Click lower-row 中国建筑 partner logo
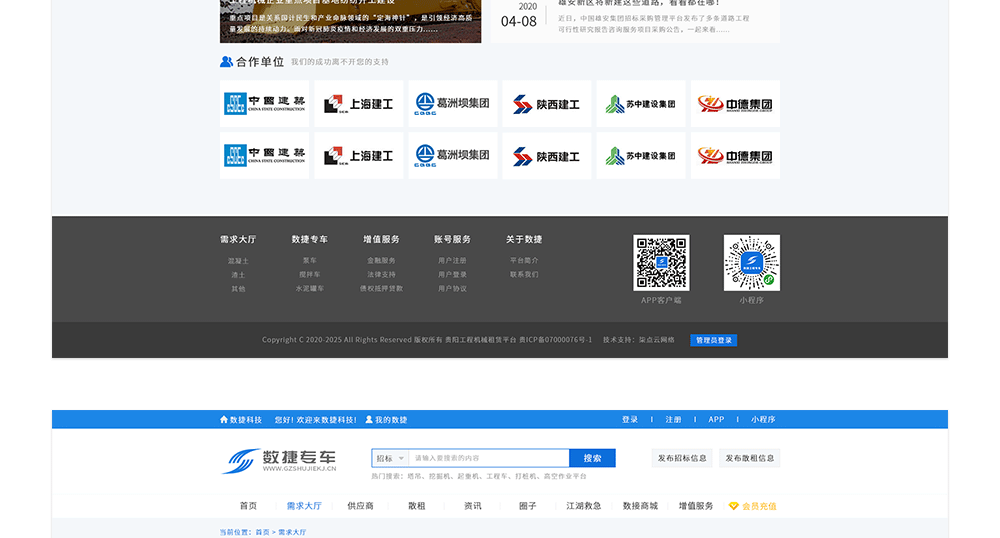This screenshot has height=538, width=1000. pos(265,156)
